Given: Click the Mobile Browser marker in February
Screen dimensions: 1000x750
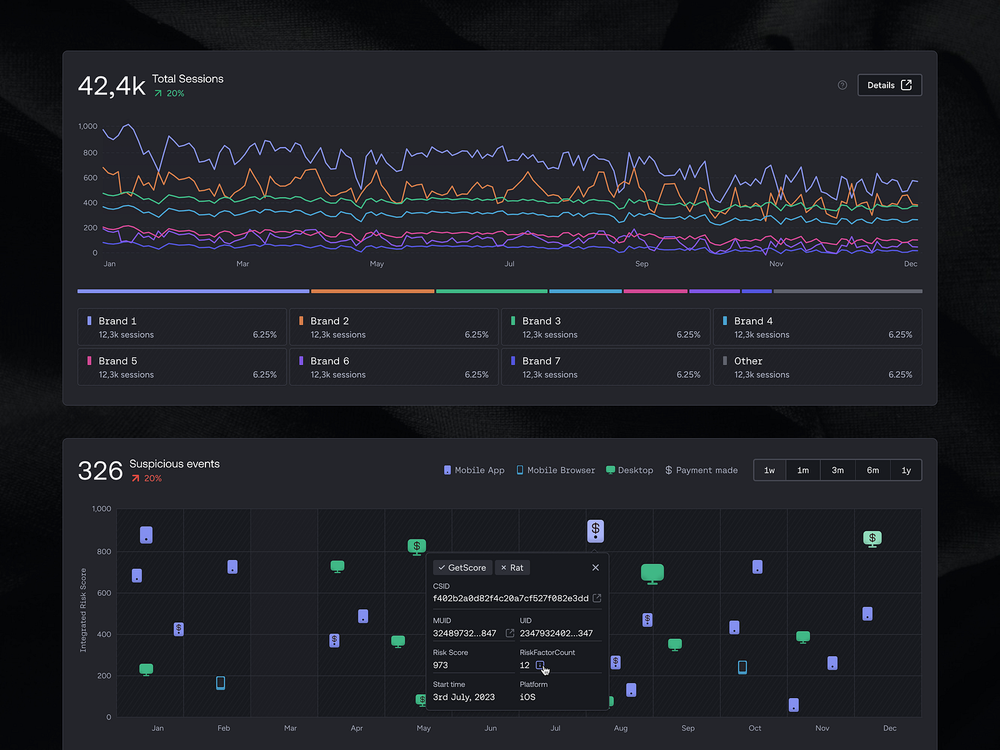Looking at the screenshot, I should [221, 683].
